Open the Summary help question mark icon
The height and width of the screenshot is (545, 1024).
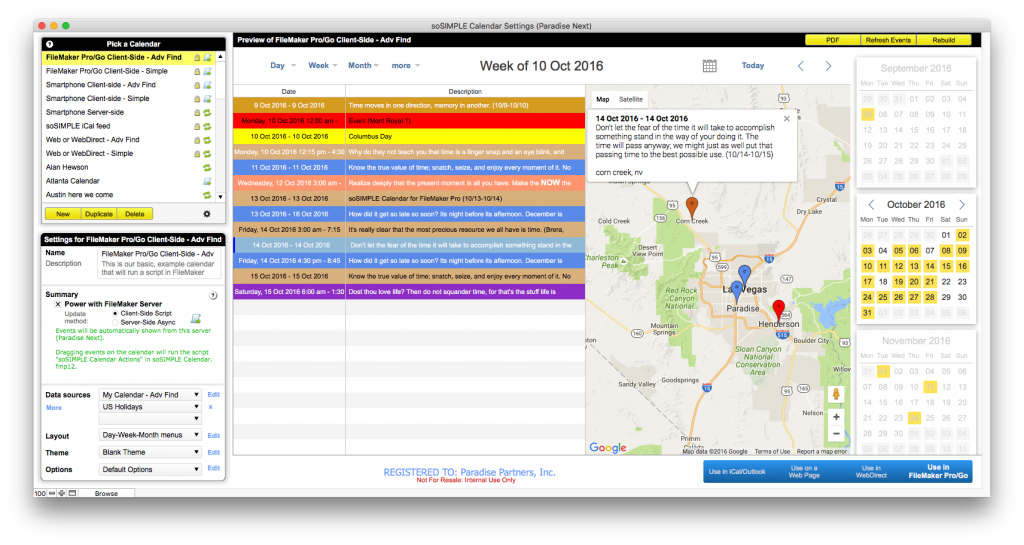pos(213,295)
